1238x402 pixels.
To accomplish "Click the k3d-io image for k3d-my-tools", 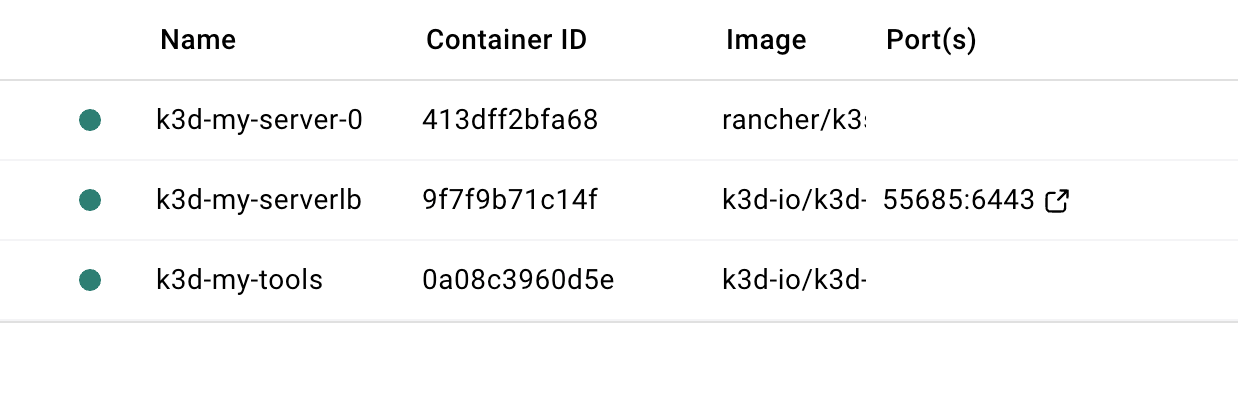I will tap(794, 281).
